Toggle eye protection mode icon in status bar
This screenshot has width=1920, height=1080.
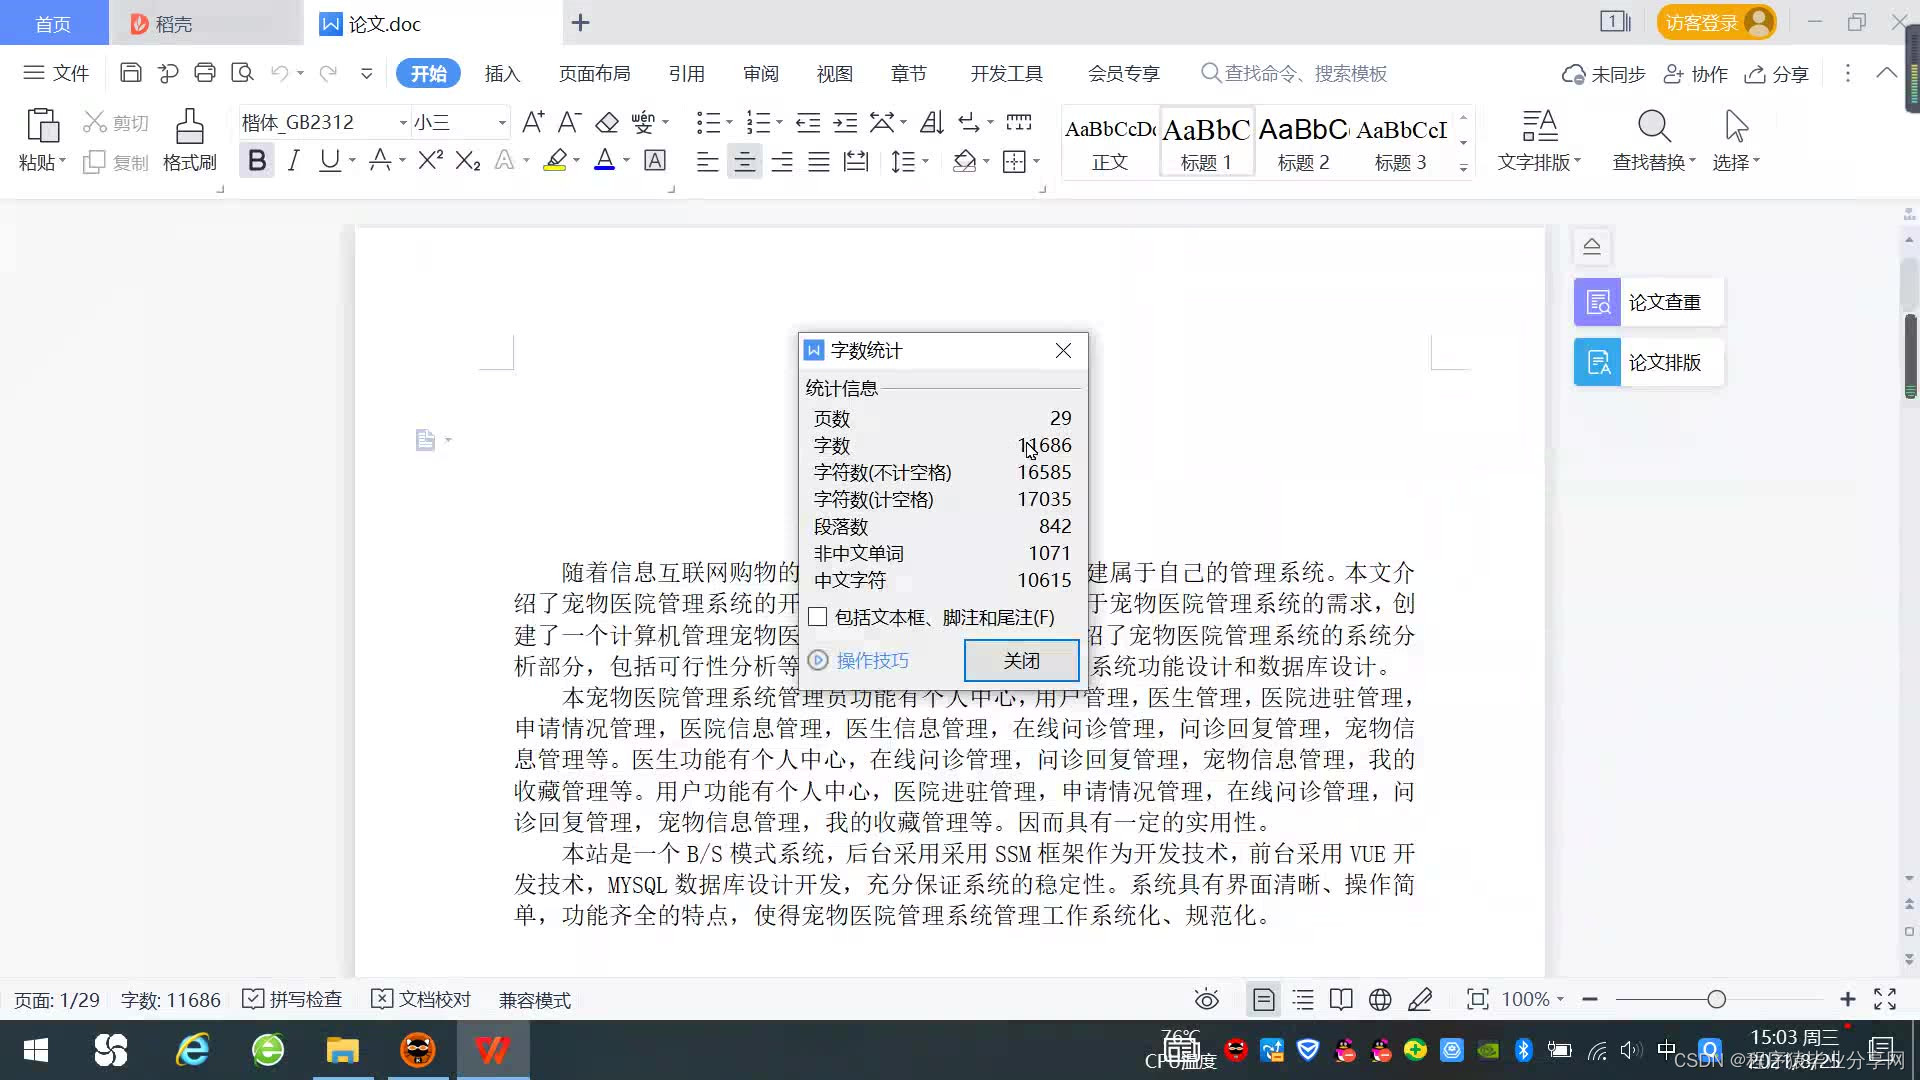point(1206,999)
